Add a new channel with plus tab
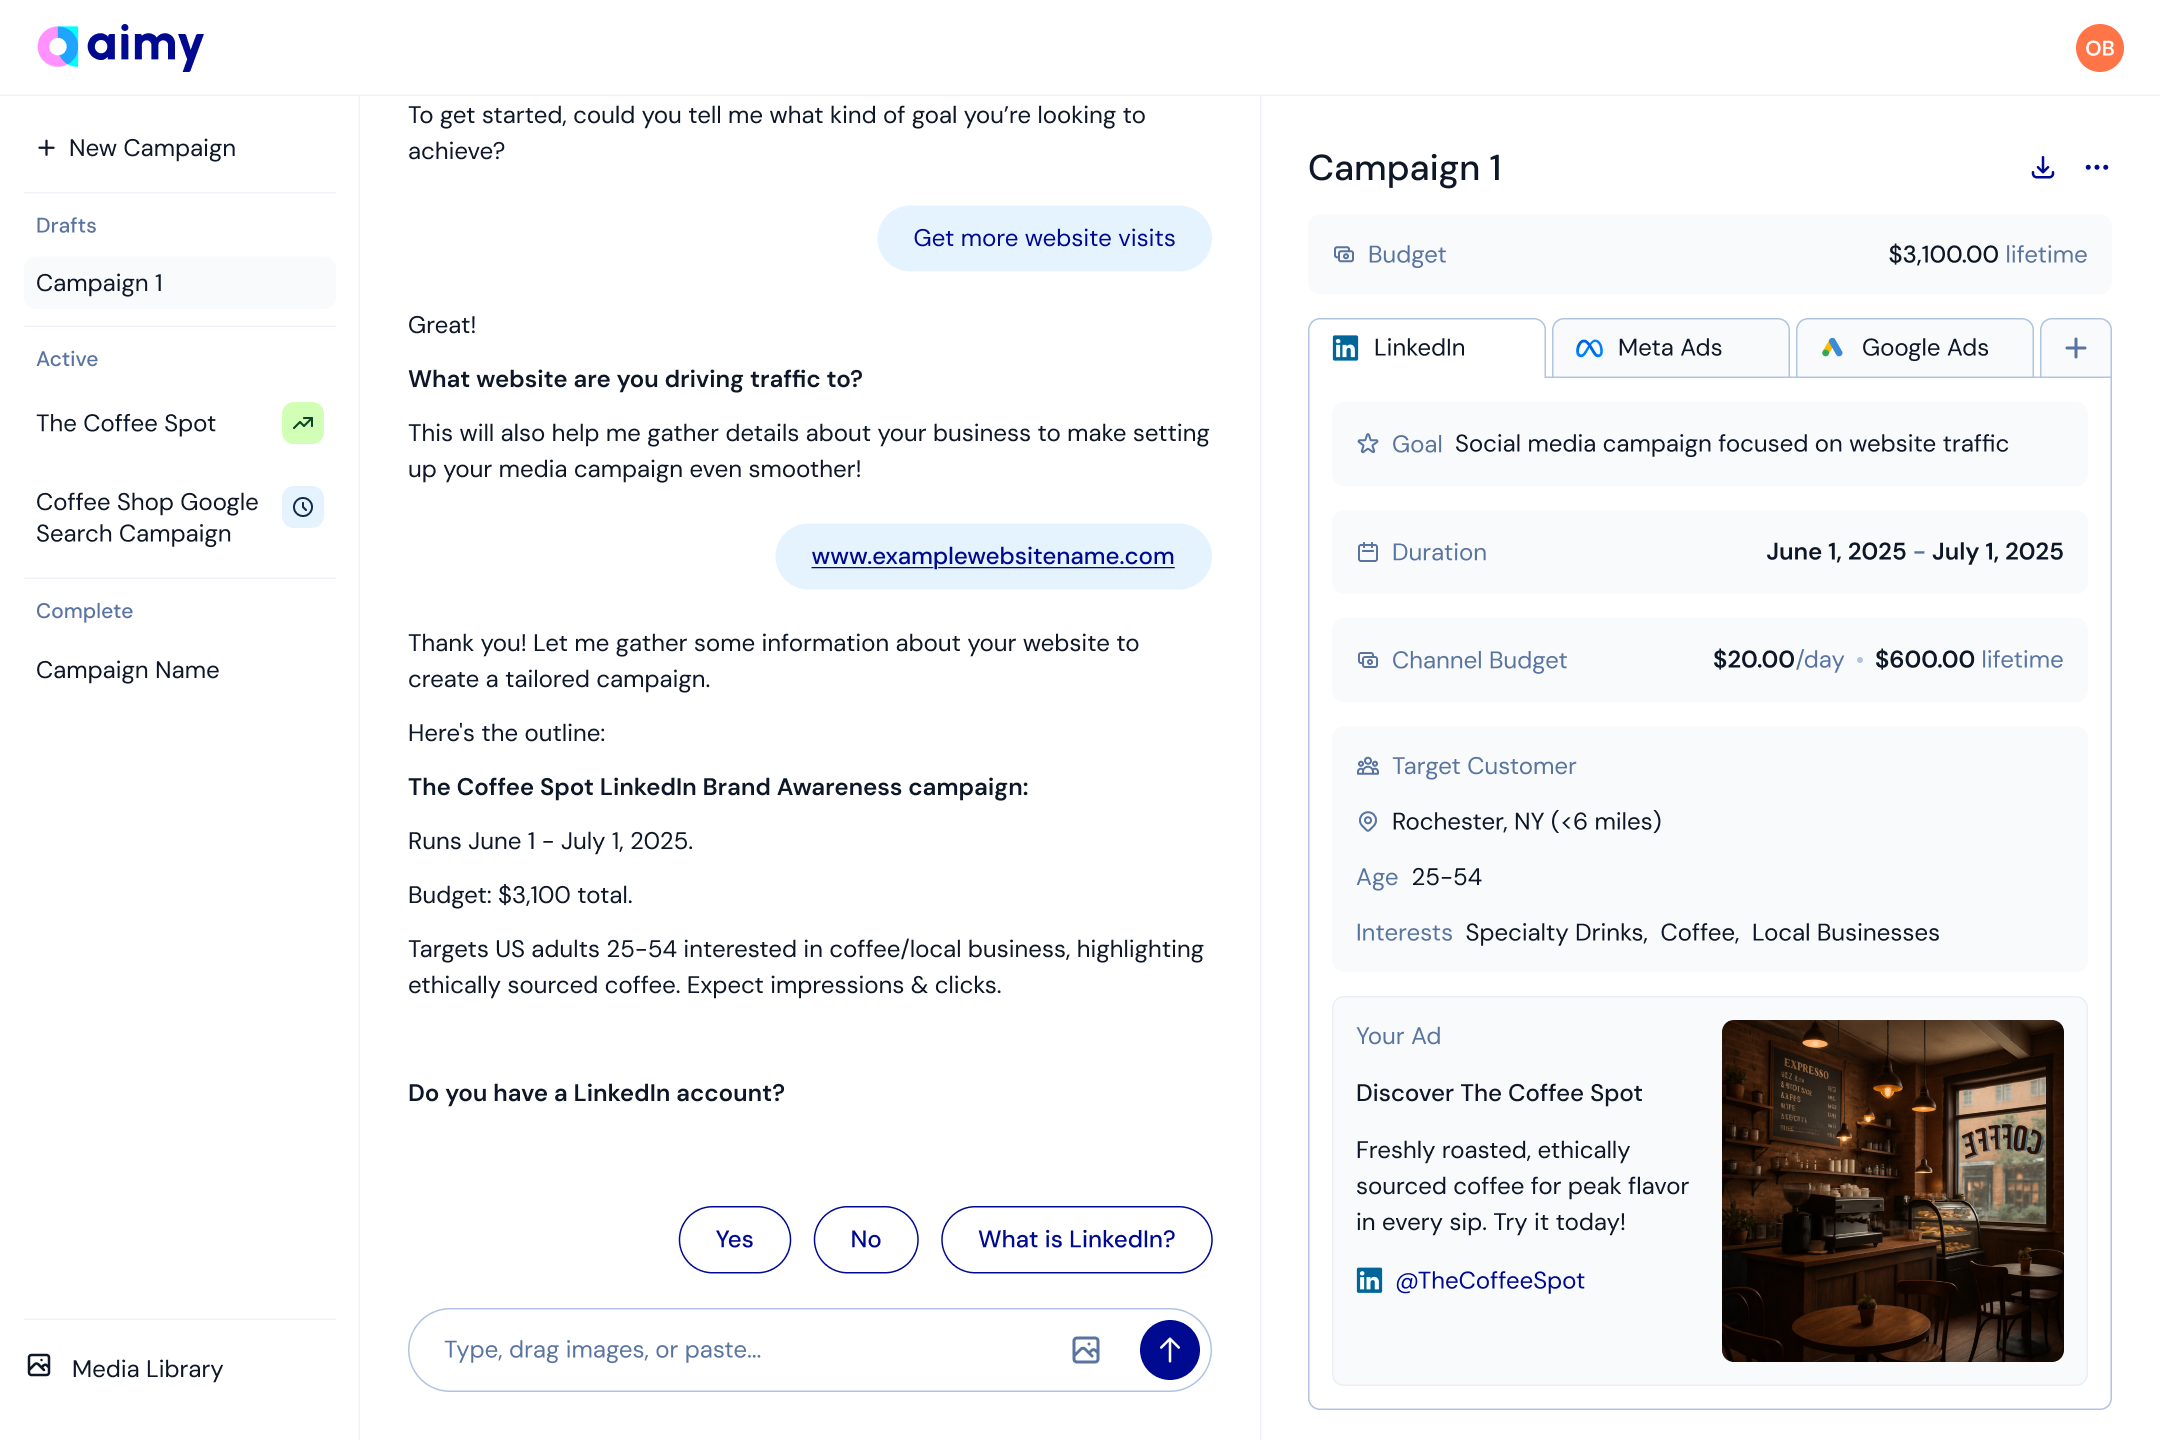 click(2076, 348)
